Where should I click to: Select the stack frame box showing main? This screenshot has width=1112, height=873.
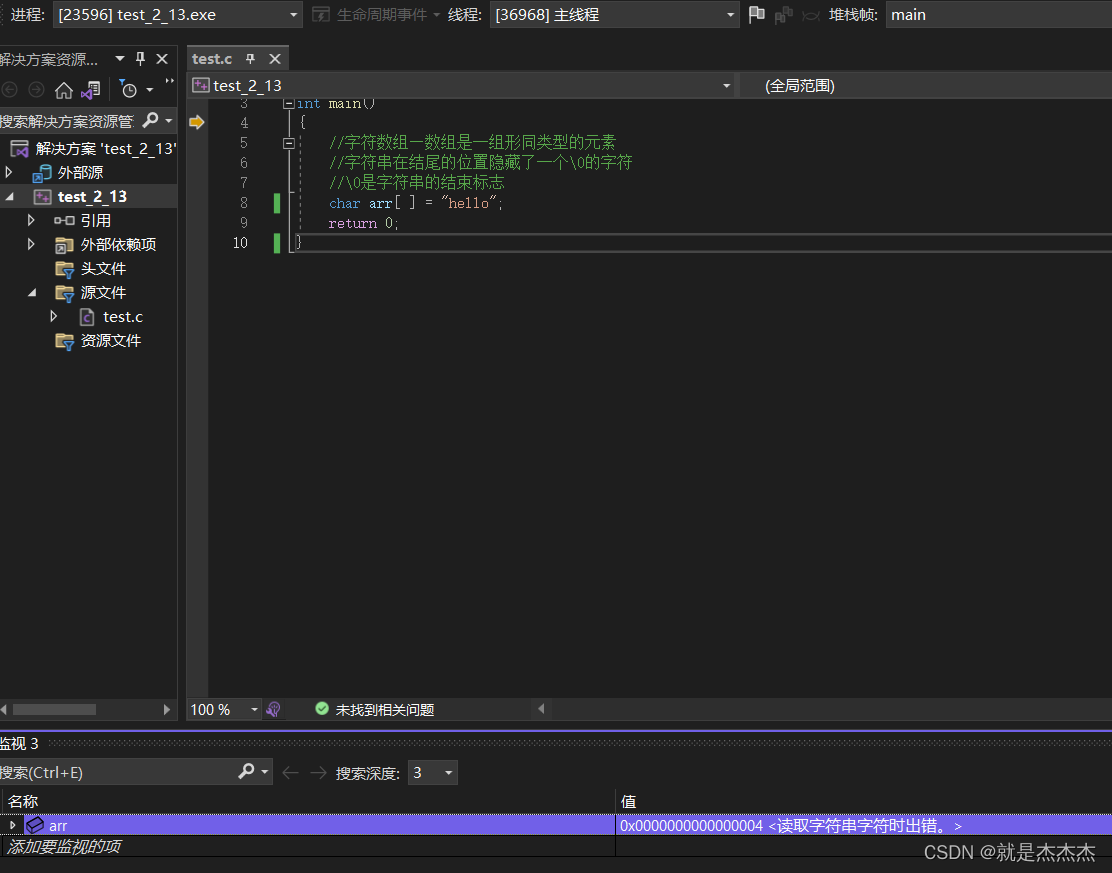click(999, 15)
